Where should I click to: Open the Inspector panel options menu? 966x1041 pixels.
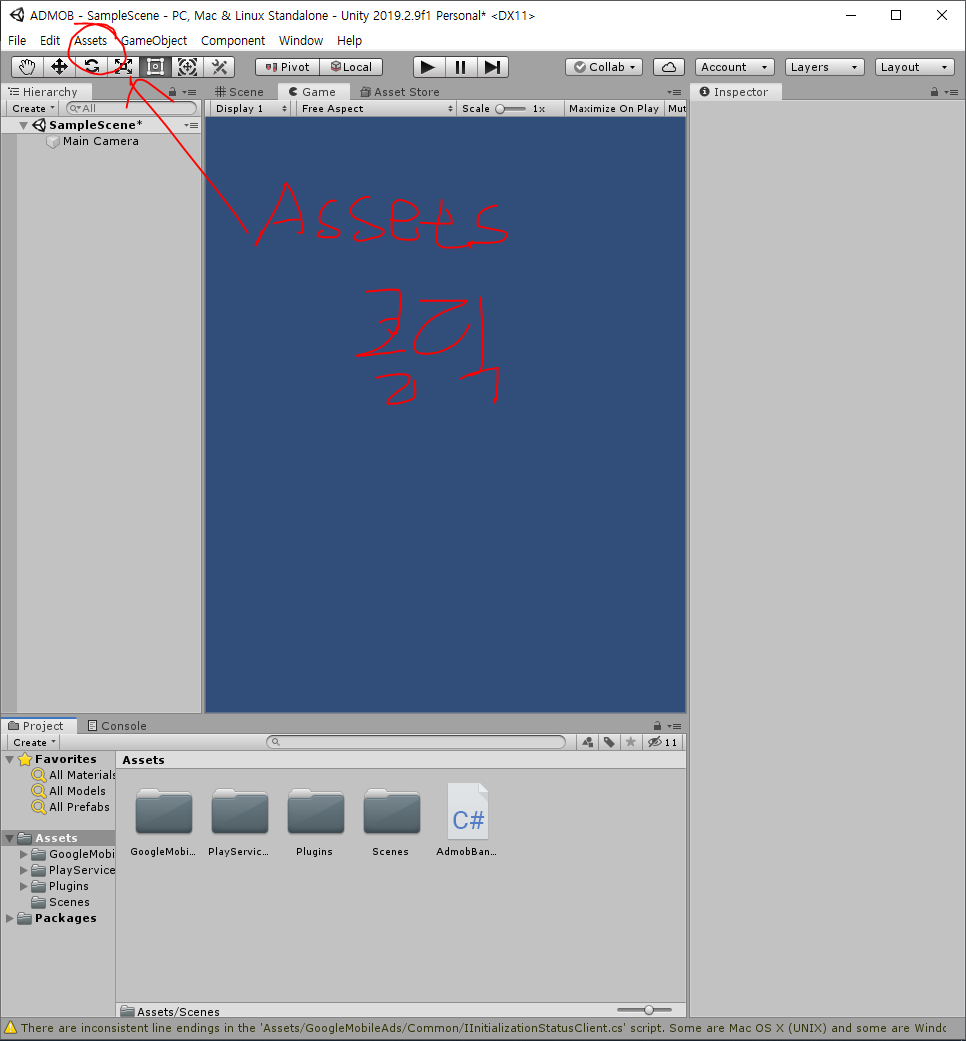click(951, 92)
